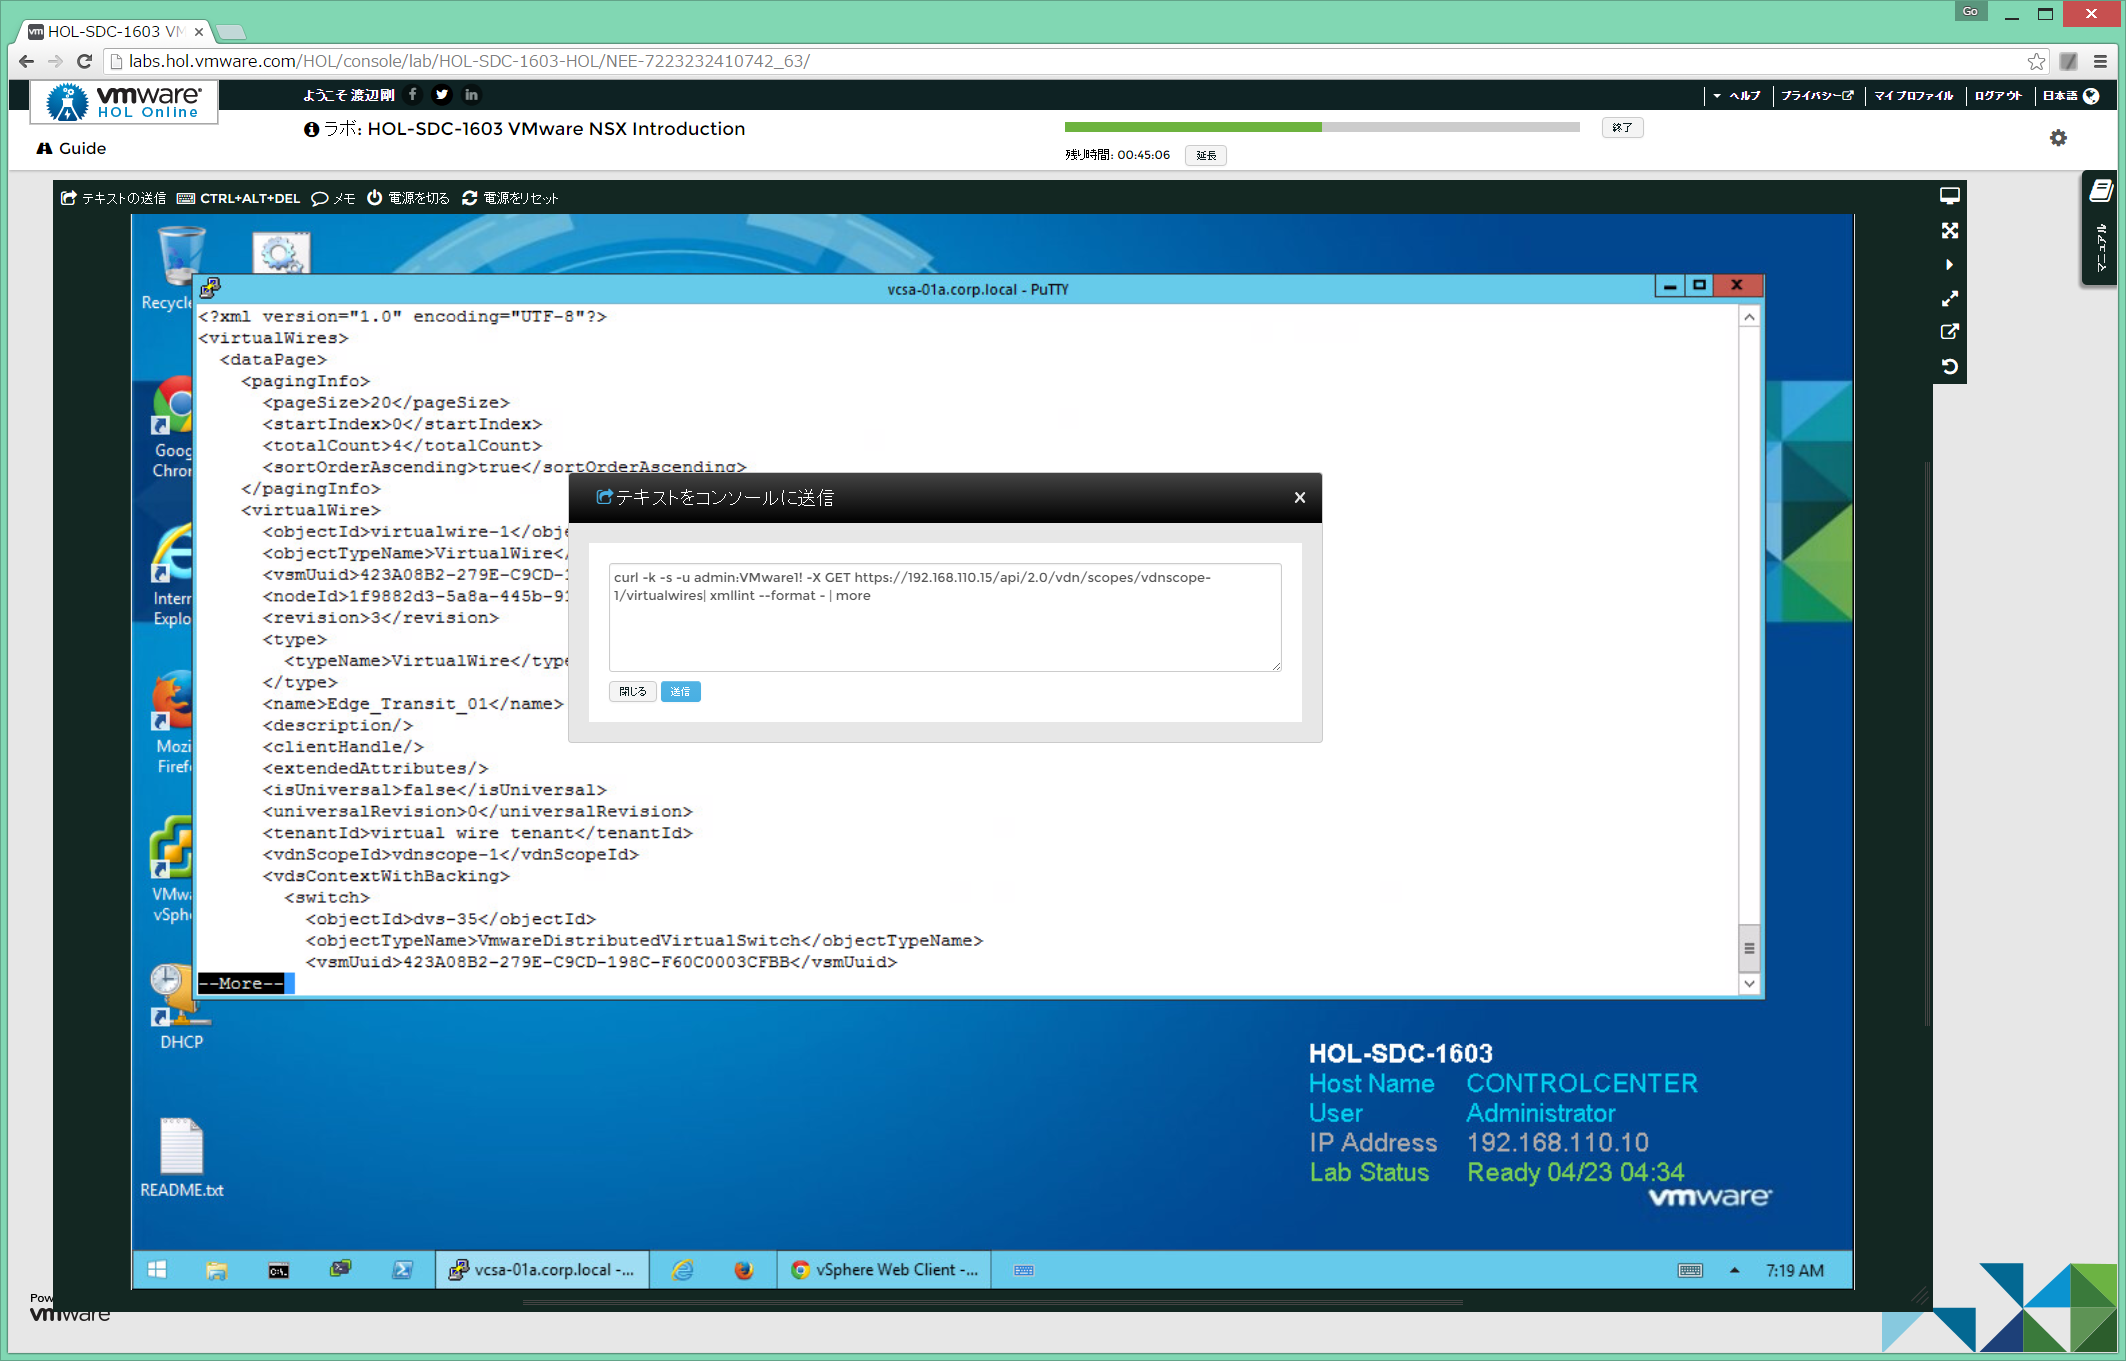Click the 延長 extend time button
Screen dimensions: 2126x1361
tap(1206, 155)
